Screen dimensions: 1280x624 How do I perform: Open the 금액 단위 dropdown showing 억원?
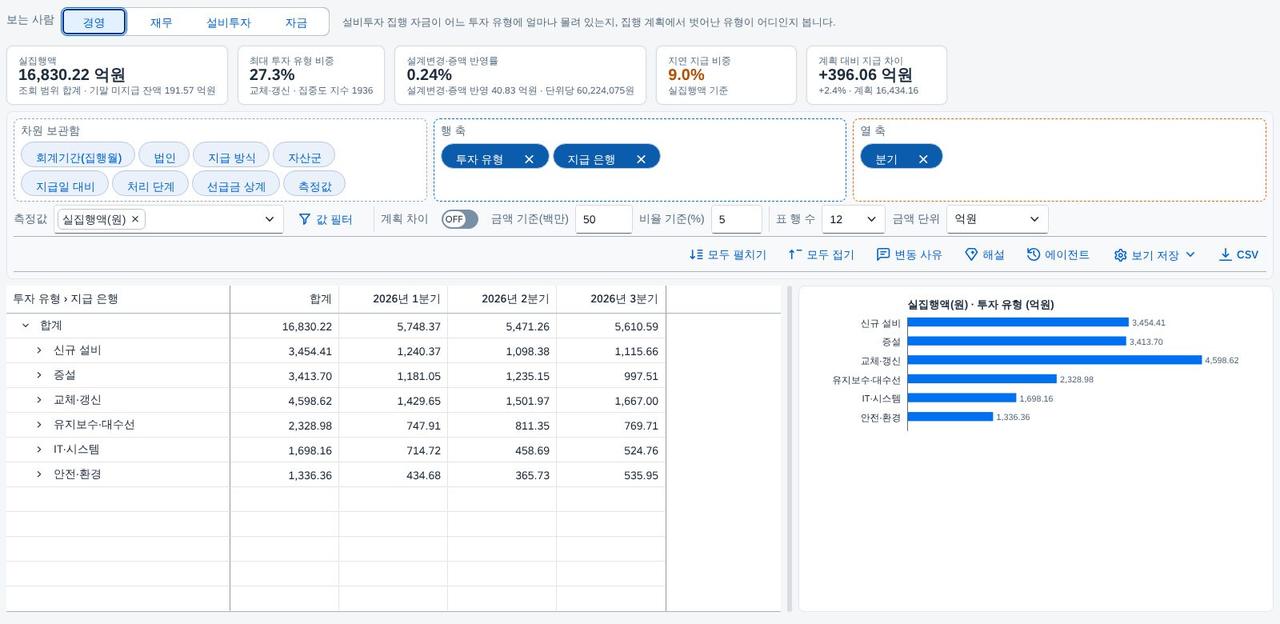(997, 219)
